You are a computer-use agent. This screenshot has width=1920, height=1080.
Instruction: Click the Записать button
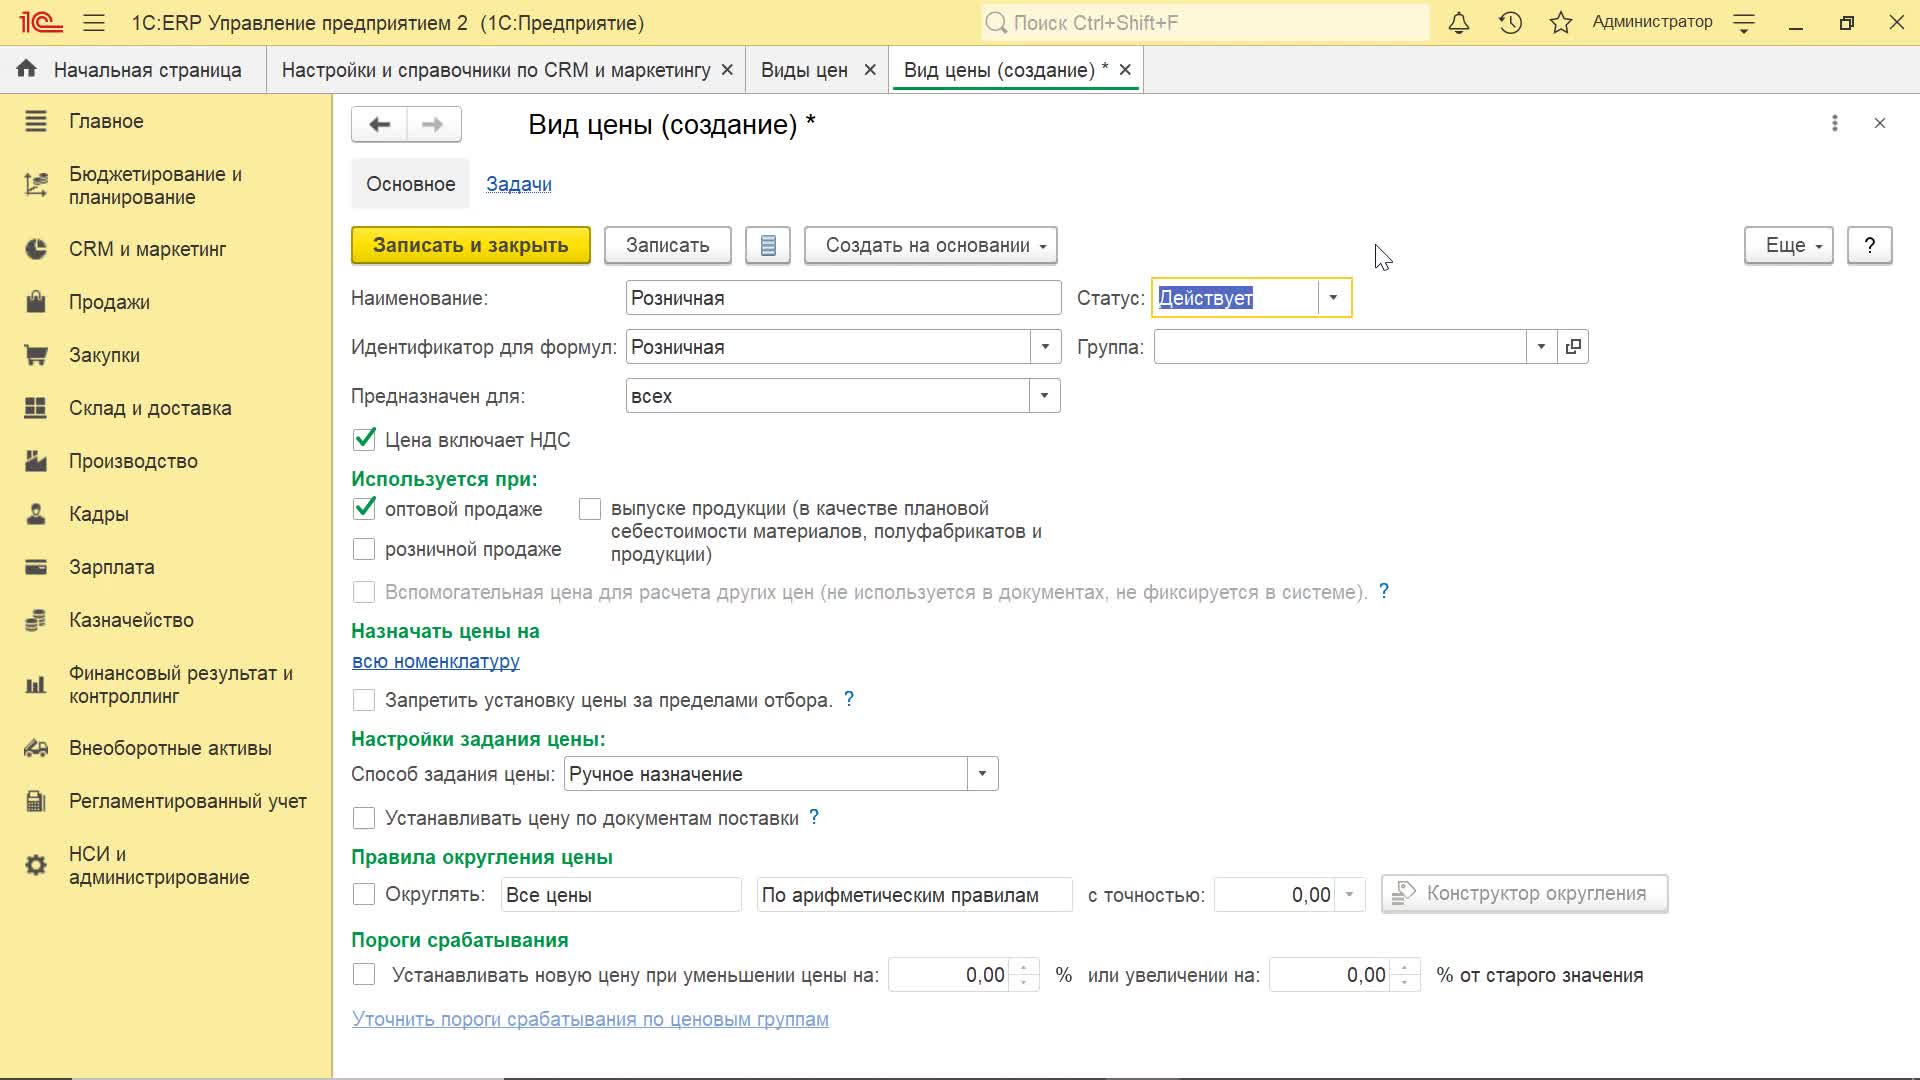click(x=668, y=245)
